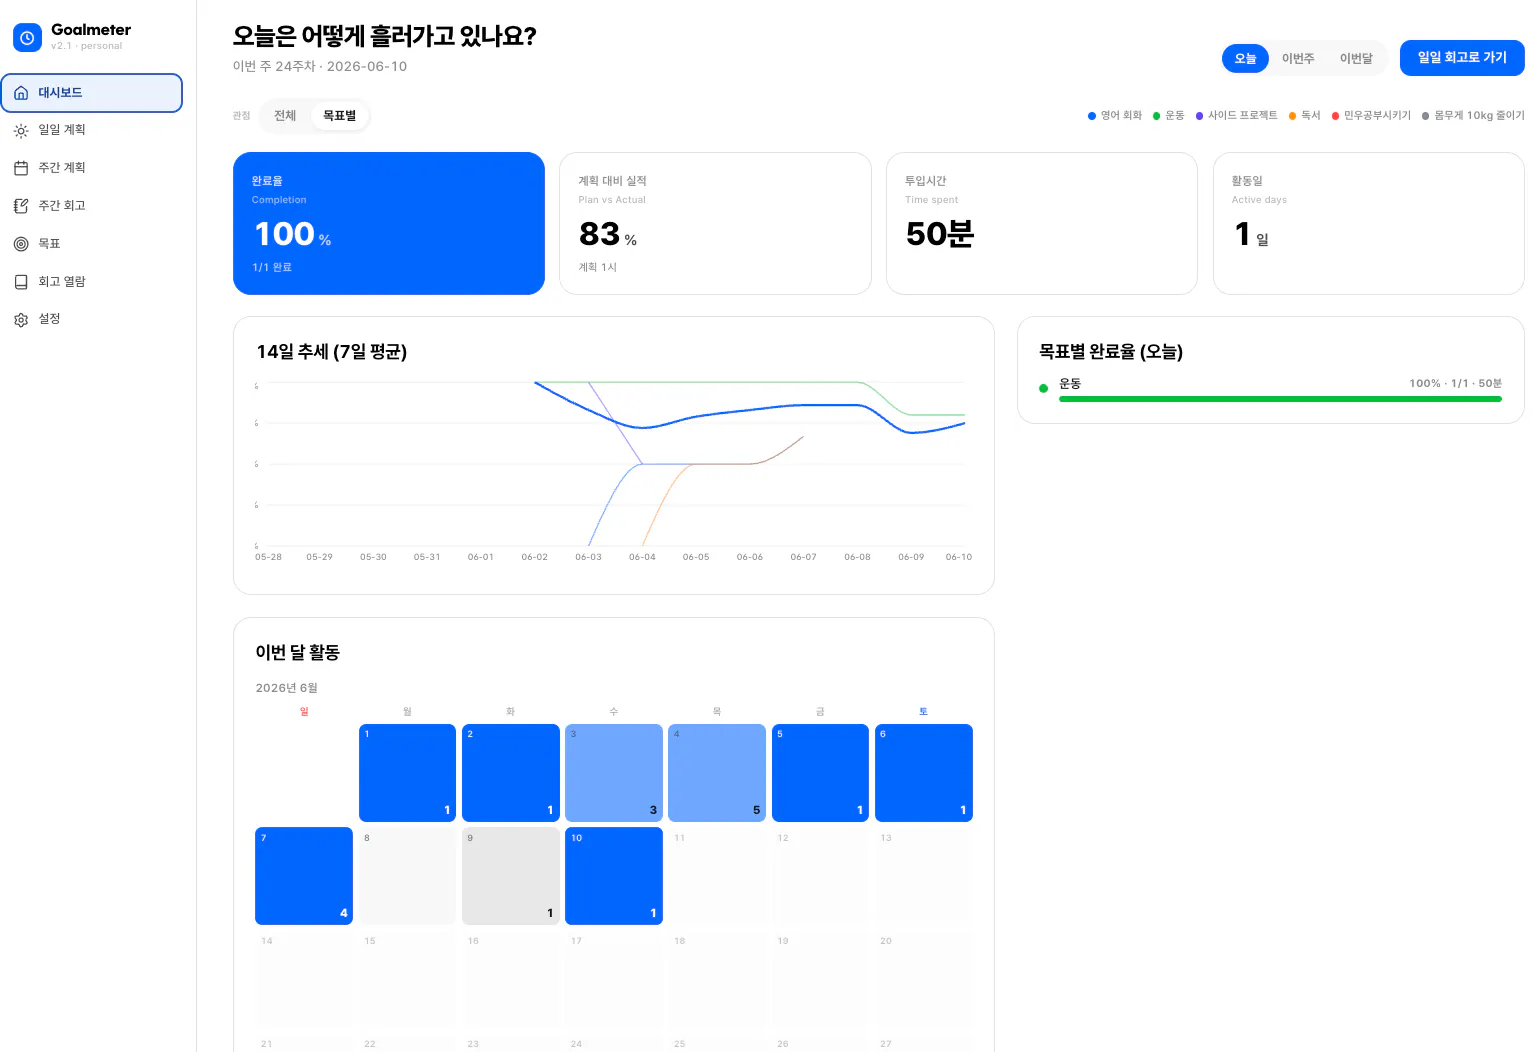Click the 목표별 완료율 (오늘) heading
Viewport: 1535px width, 1052px height.
tap(1111, 352)
